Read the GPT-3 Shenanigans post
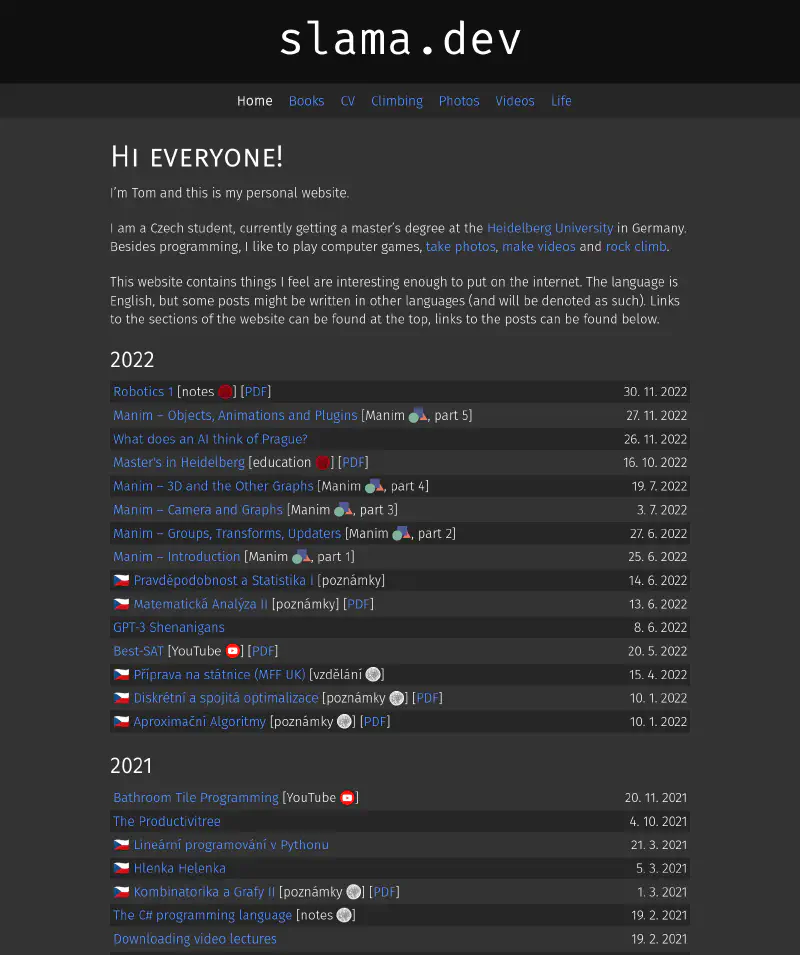 pyautogui.click(x=168, y=628)
